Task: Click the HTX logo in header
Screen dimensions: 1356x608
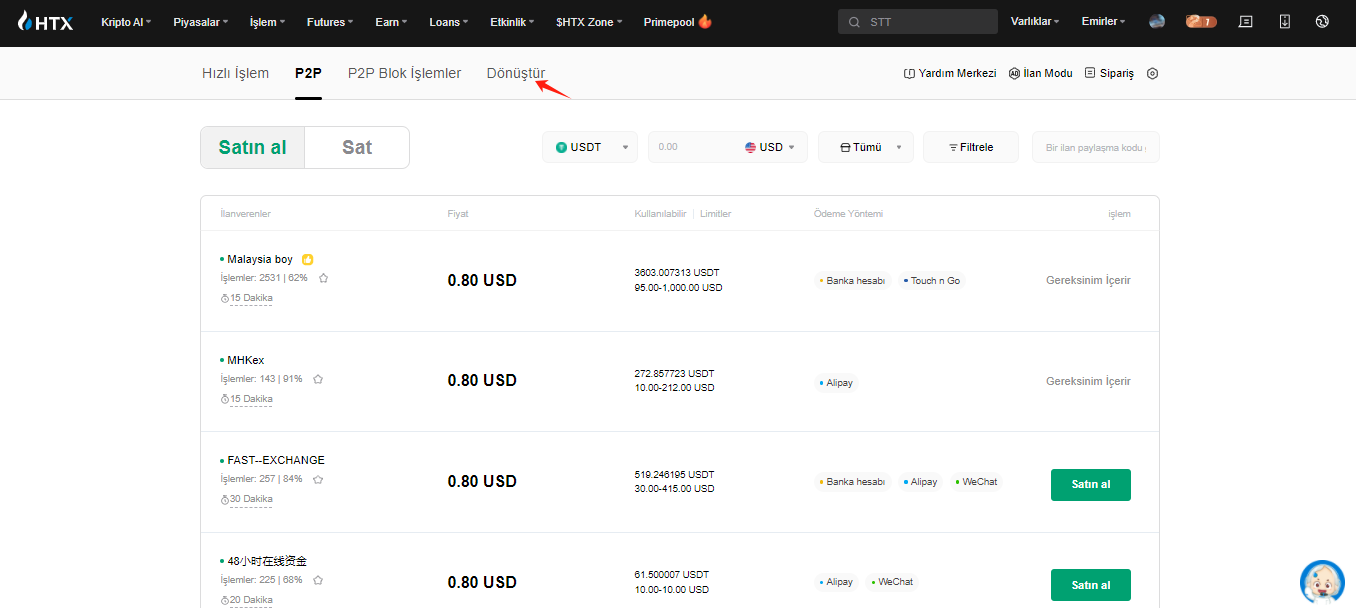Action: coord(45,21)
